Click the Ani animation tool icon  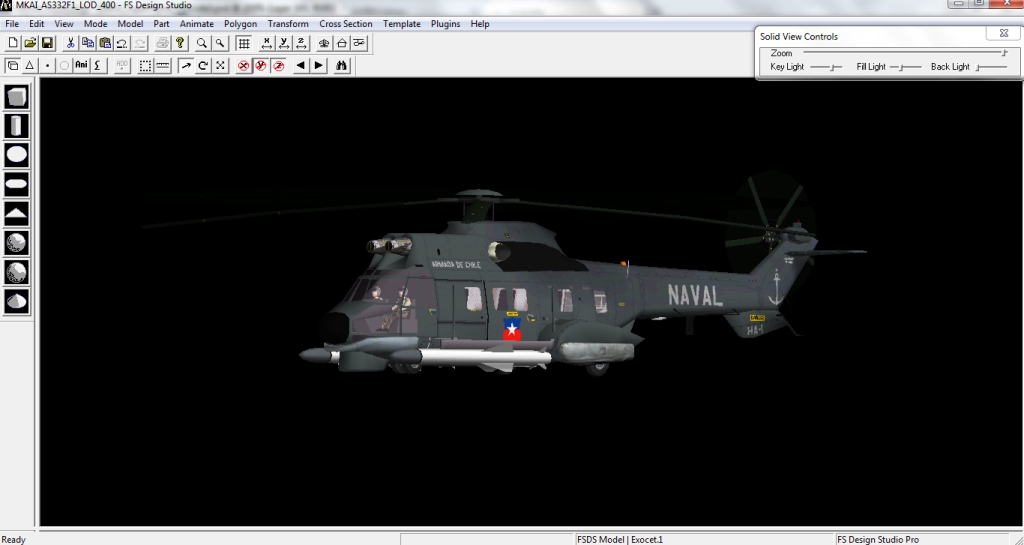(x=82, y=66)
